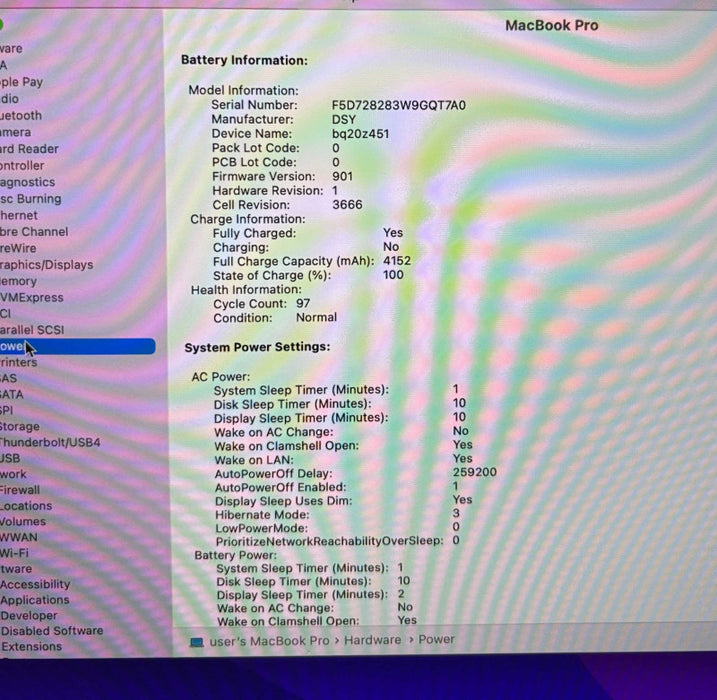Select Diagnostics in the sidebar
The width and height of the screenshot is (717, 700).
pos(27,182)
